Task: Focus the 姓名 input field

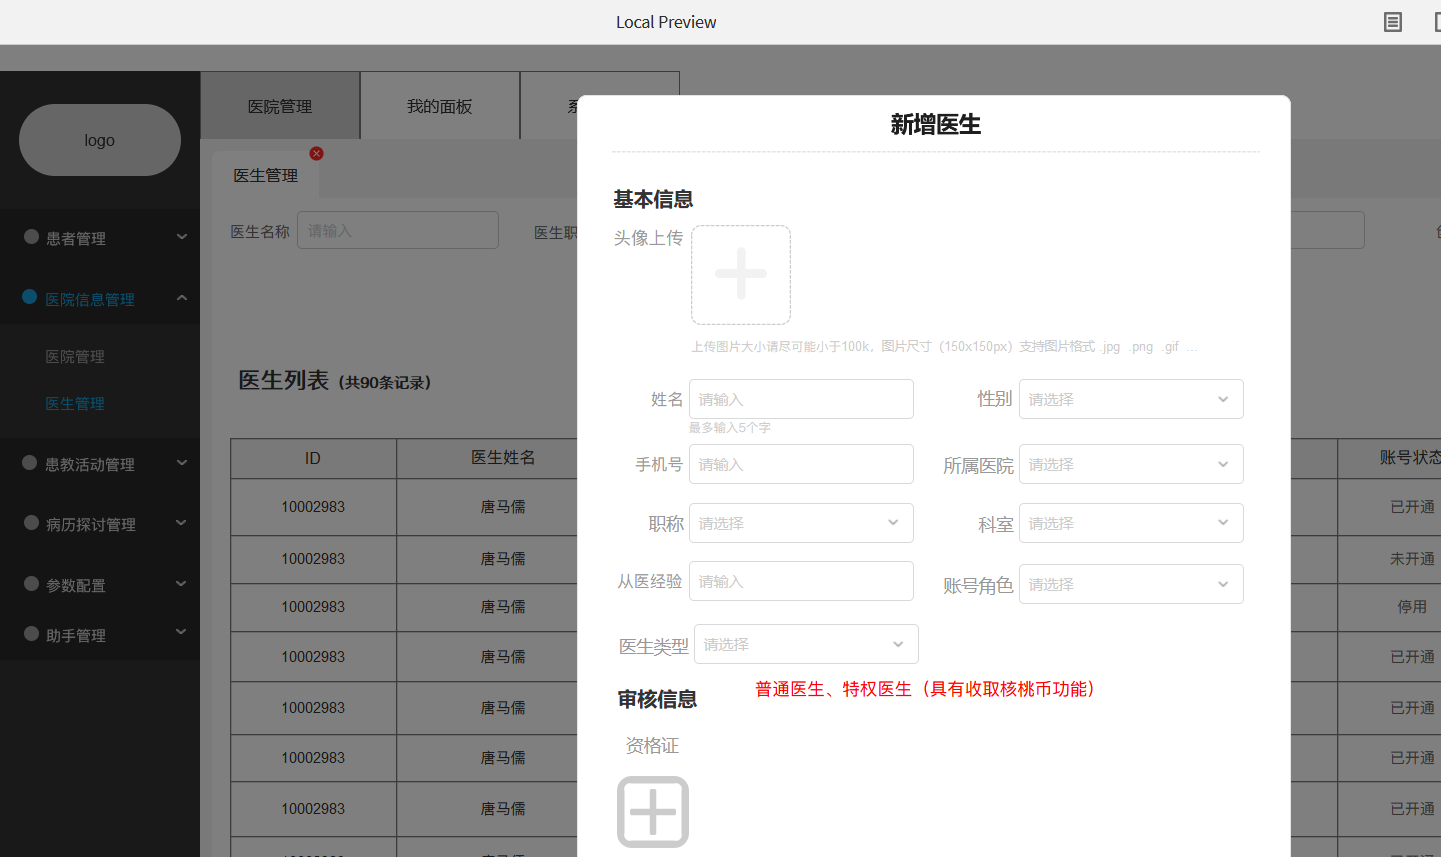Action: tap(801, 399)
